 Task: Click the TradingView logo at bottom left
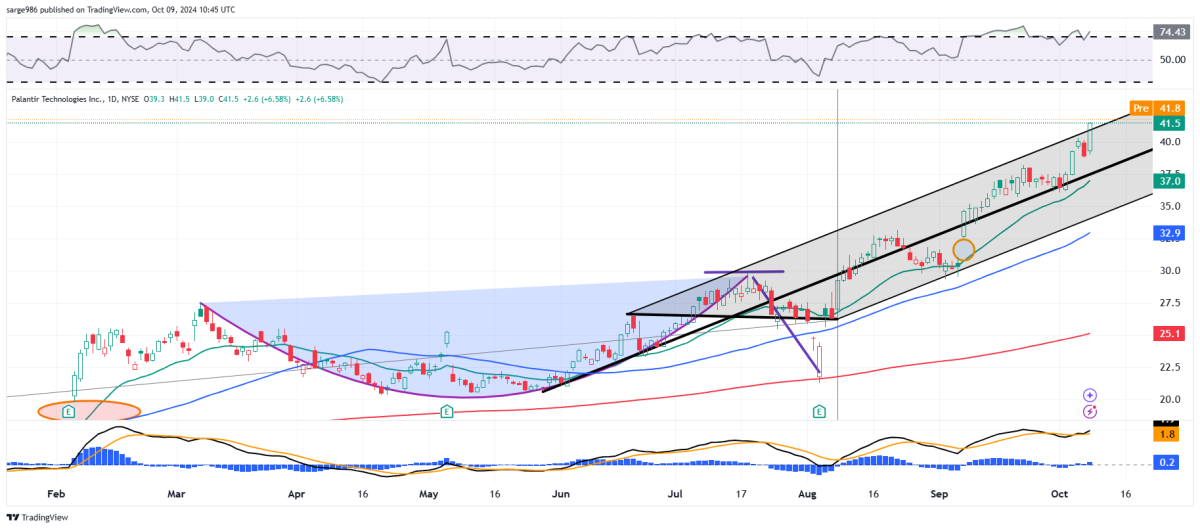(40, 517)
